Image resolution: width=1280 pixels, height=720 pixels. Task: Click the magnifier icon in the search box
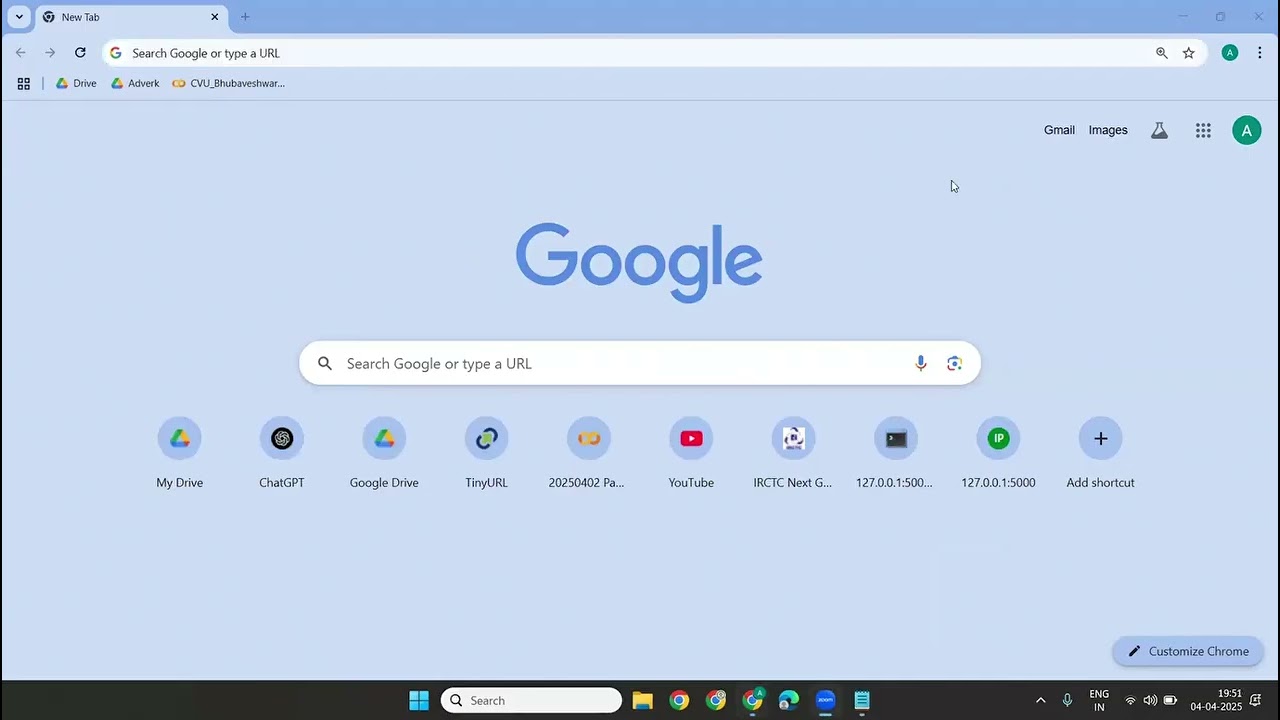(325, 363)
